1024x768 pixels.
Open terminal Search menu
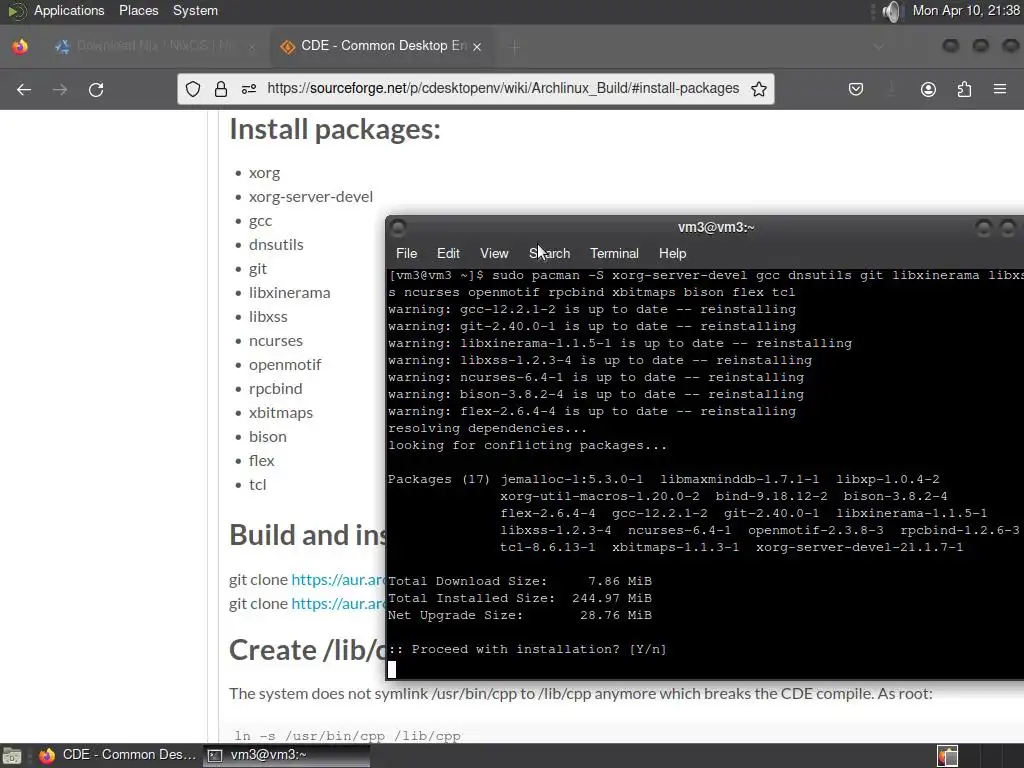(x=549, y=253)
